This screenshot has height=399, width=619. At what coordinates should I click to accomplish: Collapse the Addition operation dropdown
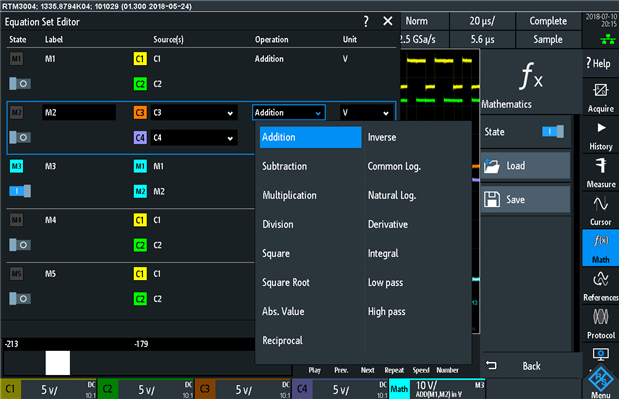tap(289, 112)
